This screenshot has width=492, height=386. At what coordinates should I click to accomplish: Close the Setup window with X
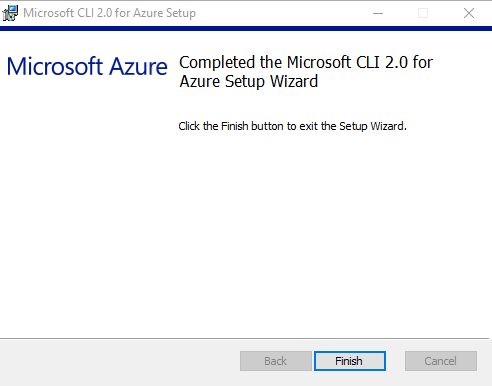pyautogui.click(x=469, y=13)
